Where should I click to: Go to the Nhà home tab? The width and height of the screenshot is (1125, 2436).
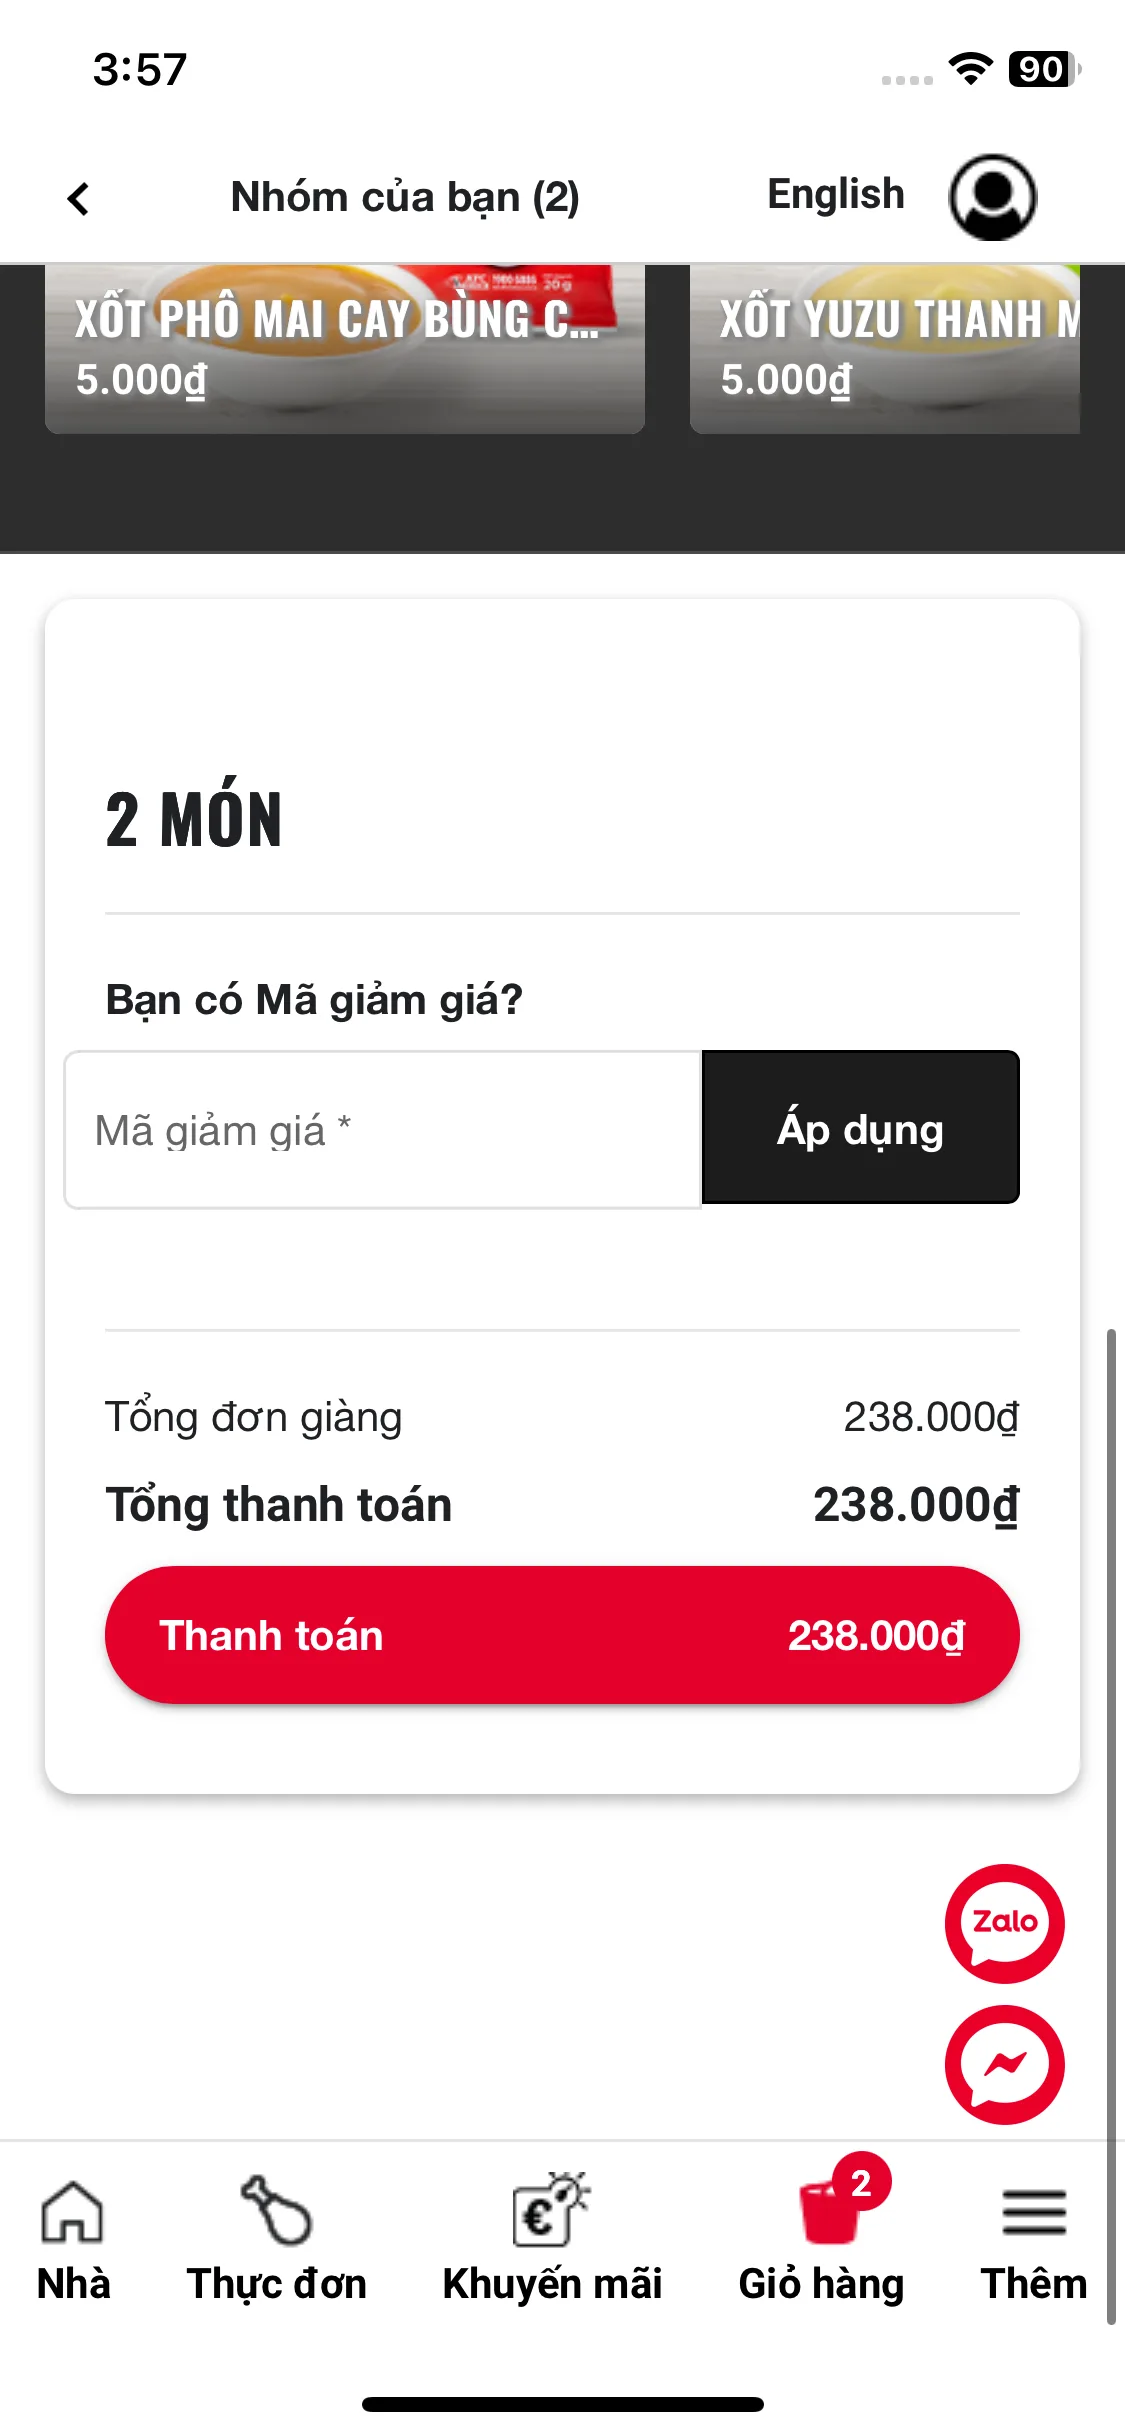[x=73, y=2240]
